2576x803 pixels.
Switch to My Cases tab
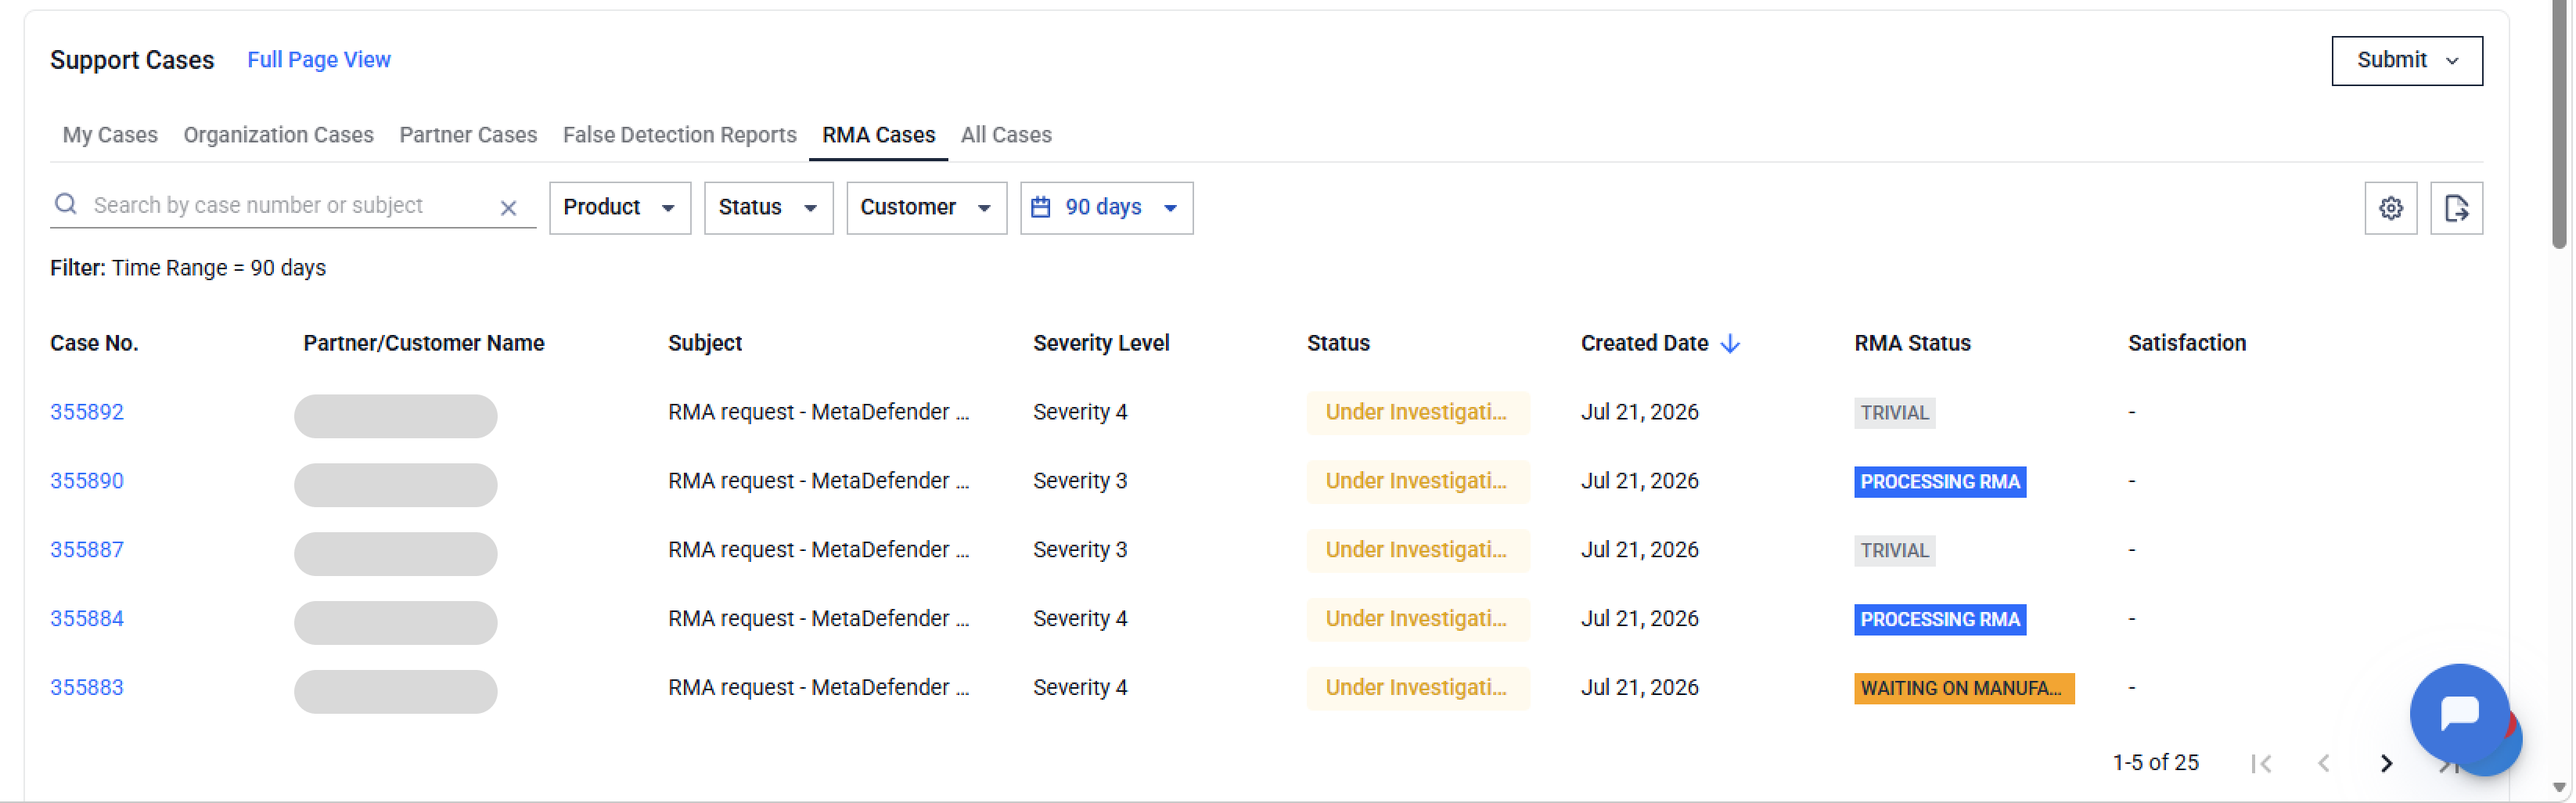(x=110, y=135)
